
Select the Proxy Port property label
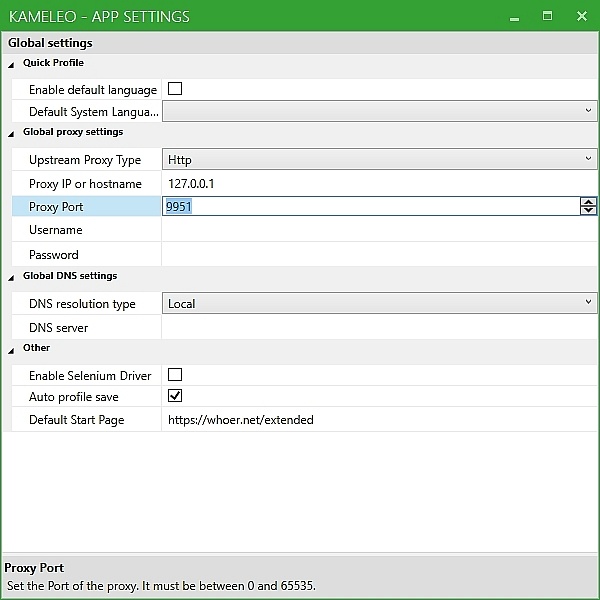coord(56,207)
